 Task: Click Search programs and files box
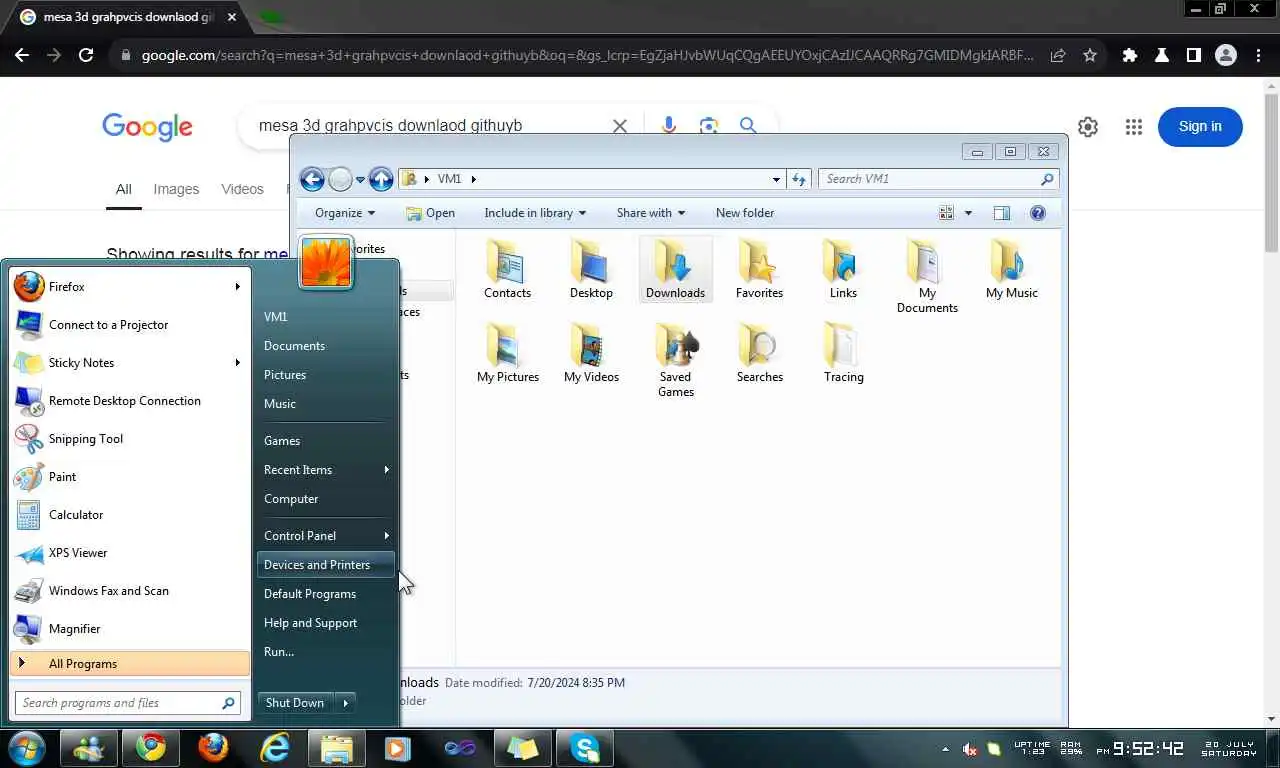pos(128,703)
